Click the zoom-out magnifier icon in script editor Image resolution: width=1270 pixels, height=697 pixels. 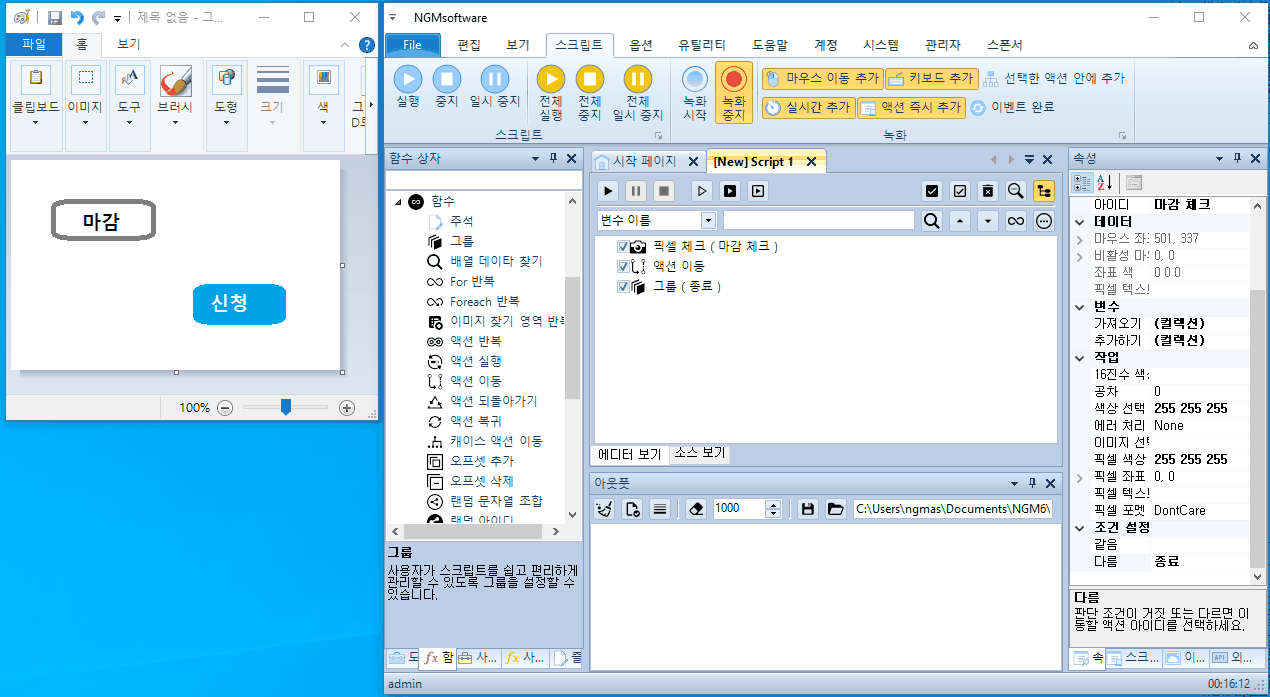(x=1016, y=190)
